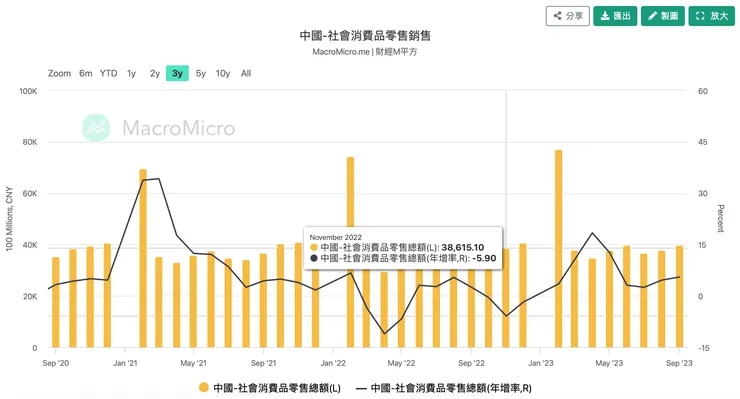Click the left axis label 100K
Image resolution: width=740 pixels, height=399 pixels.
28,91
